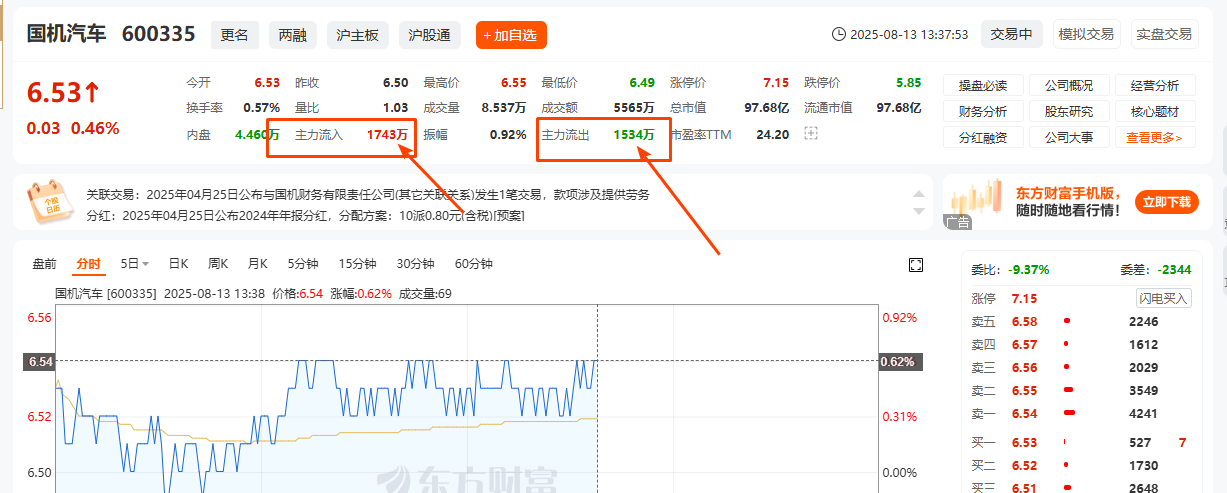
Task: Click the 更名 button
Action: [x=234, y=35]
